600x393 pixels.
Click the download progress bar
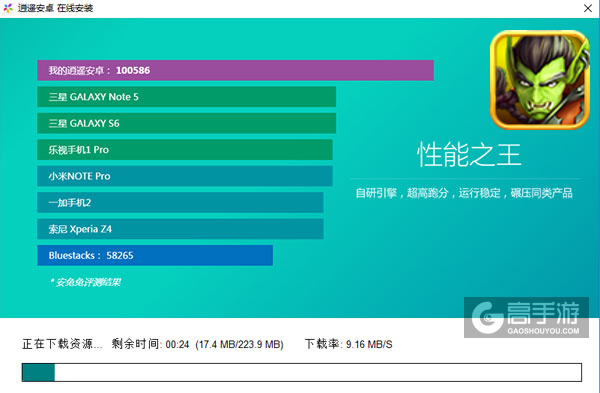click(302, 372)
